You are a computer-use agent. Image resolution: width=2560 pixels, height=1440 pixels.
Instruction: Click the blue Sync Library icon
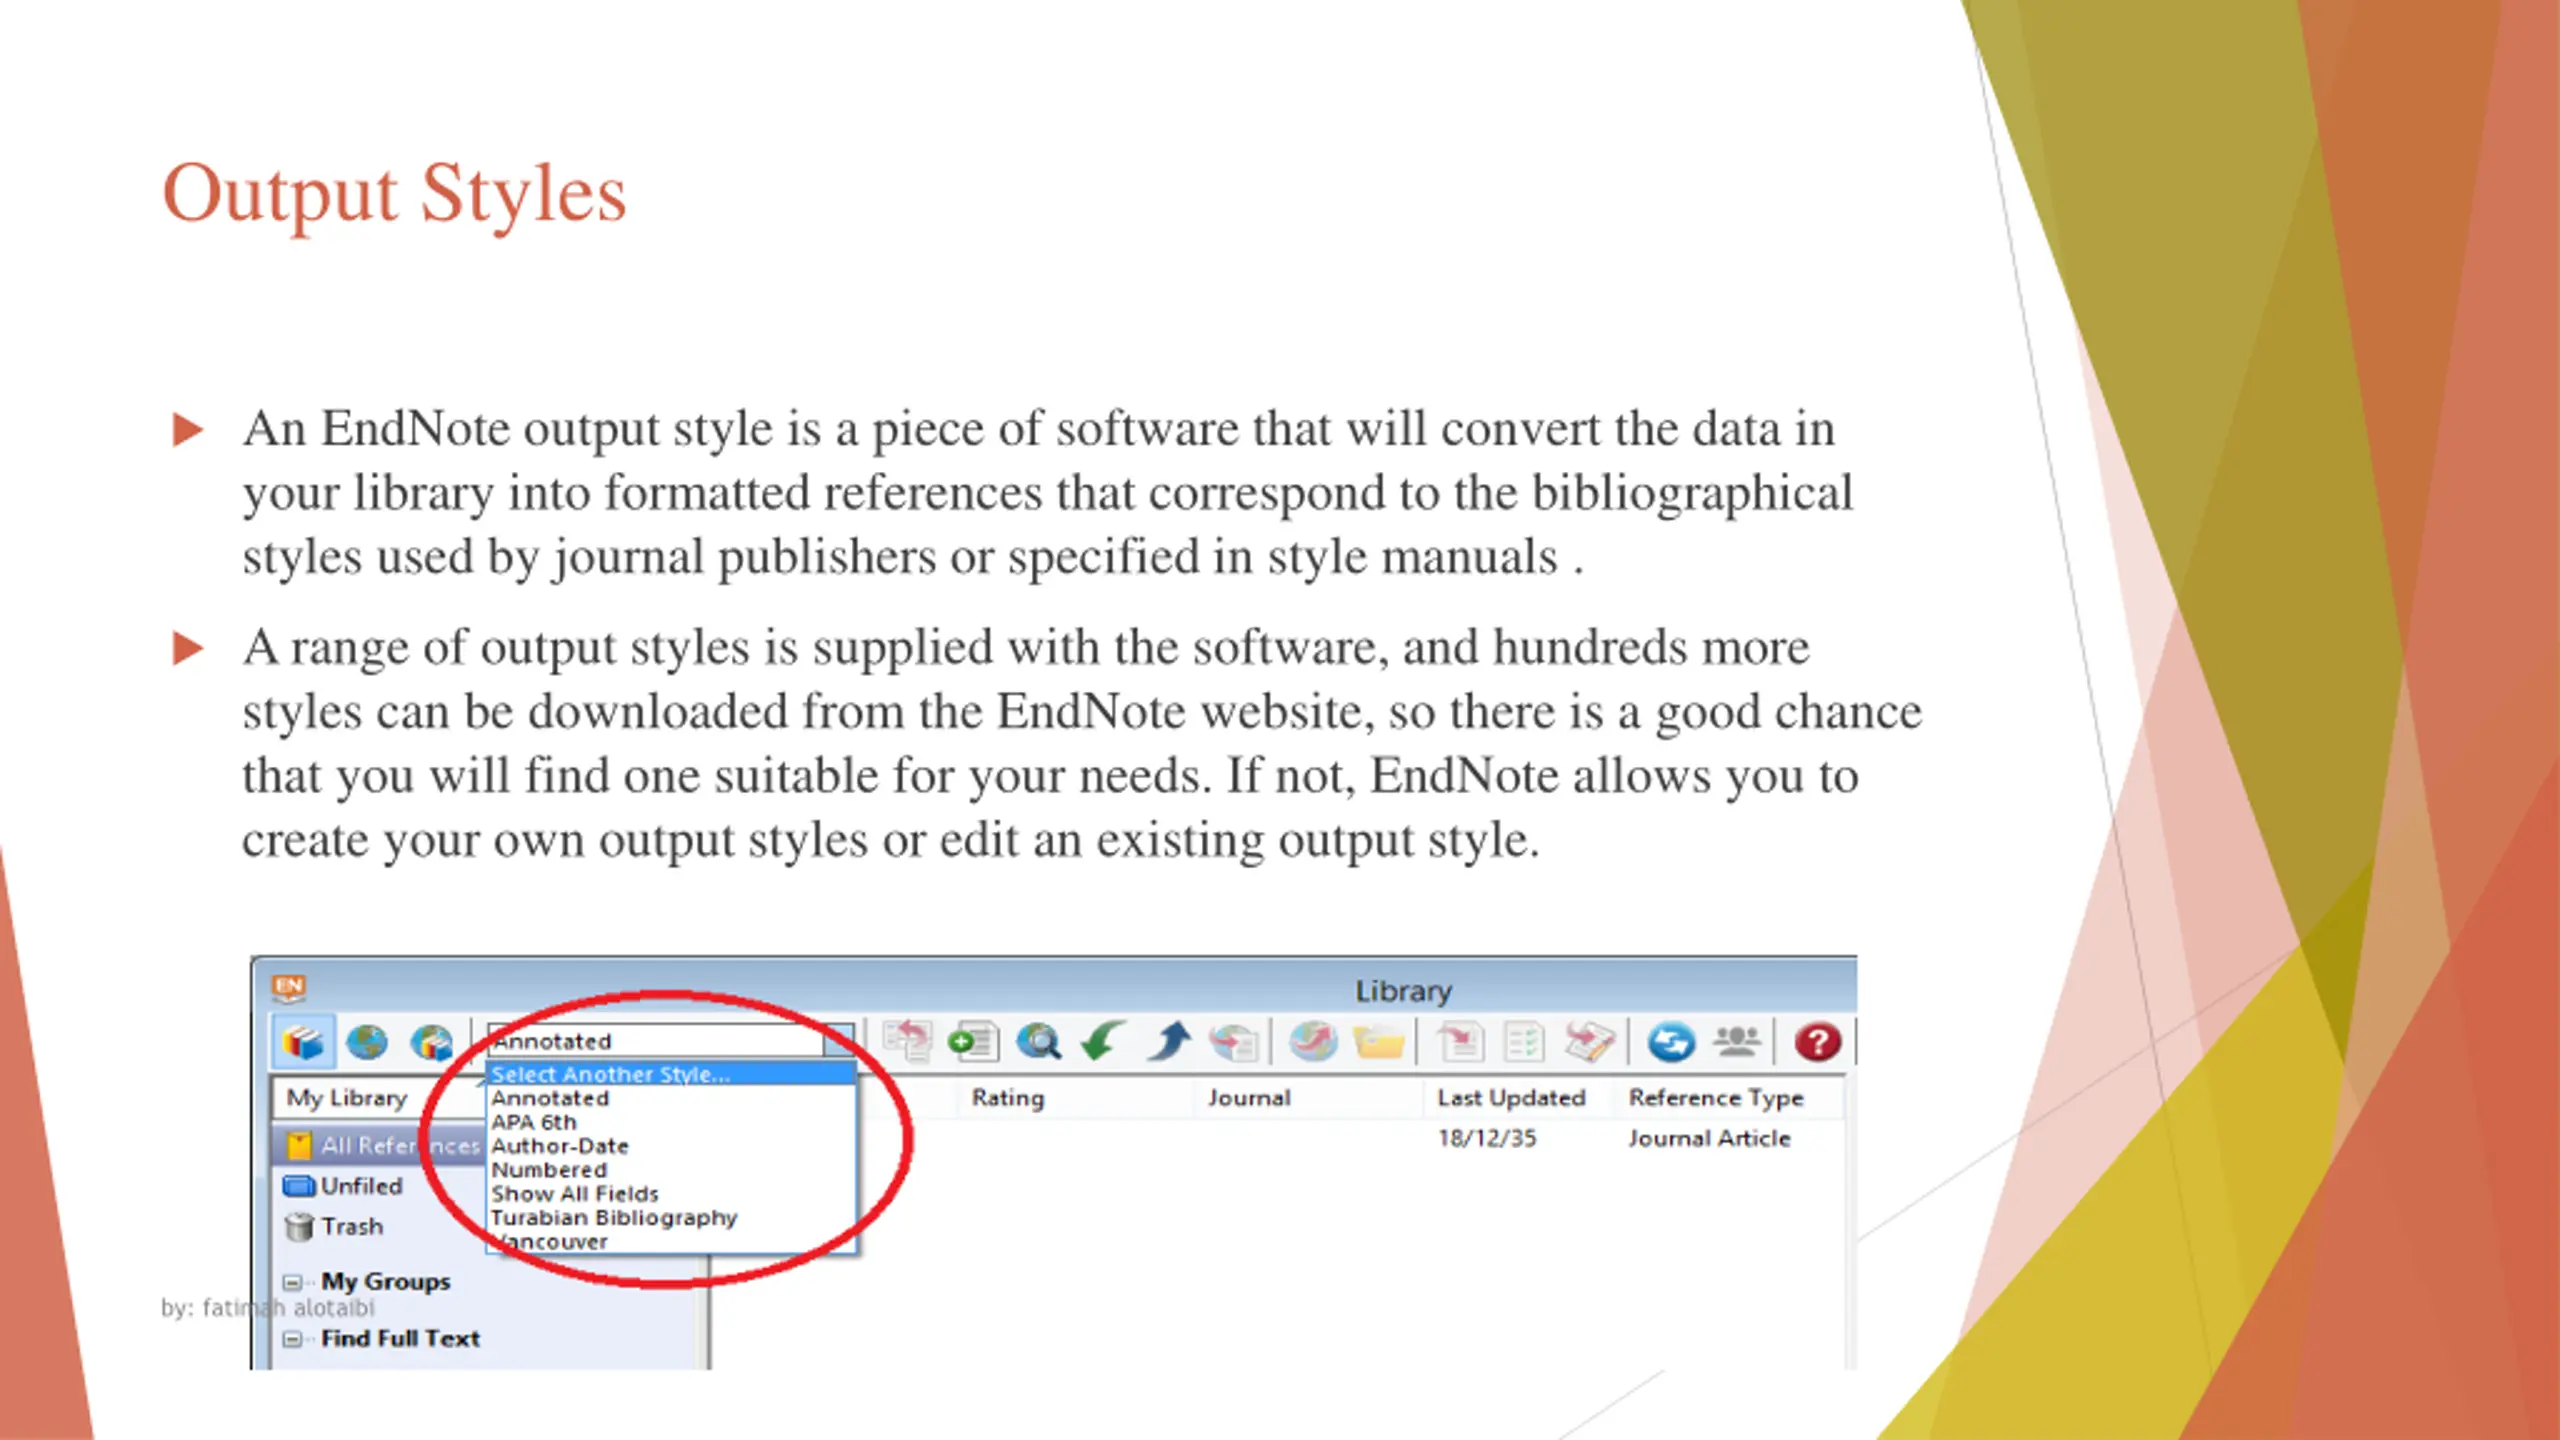(1671, 1042)
